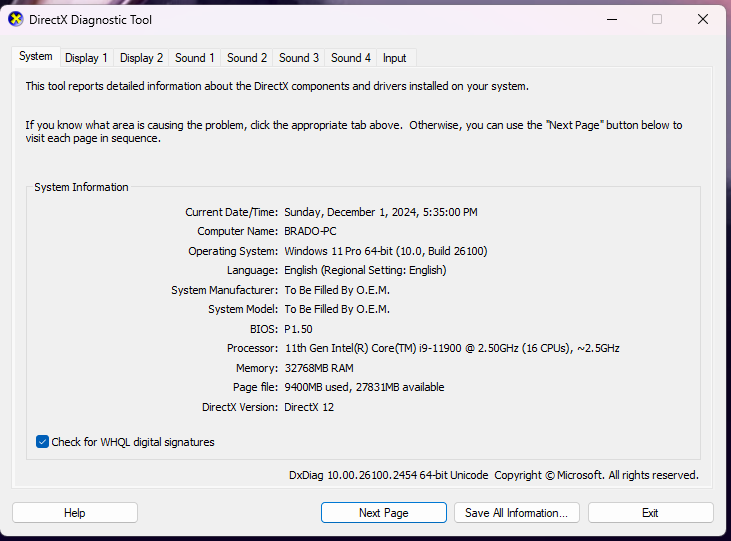Toggle Check for WHQL digital signatures checkbox
This screenshot has height=541, width=731.
point(42,442)
